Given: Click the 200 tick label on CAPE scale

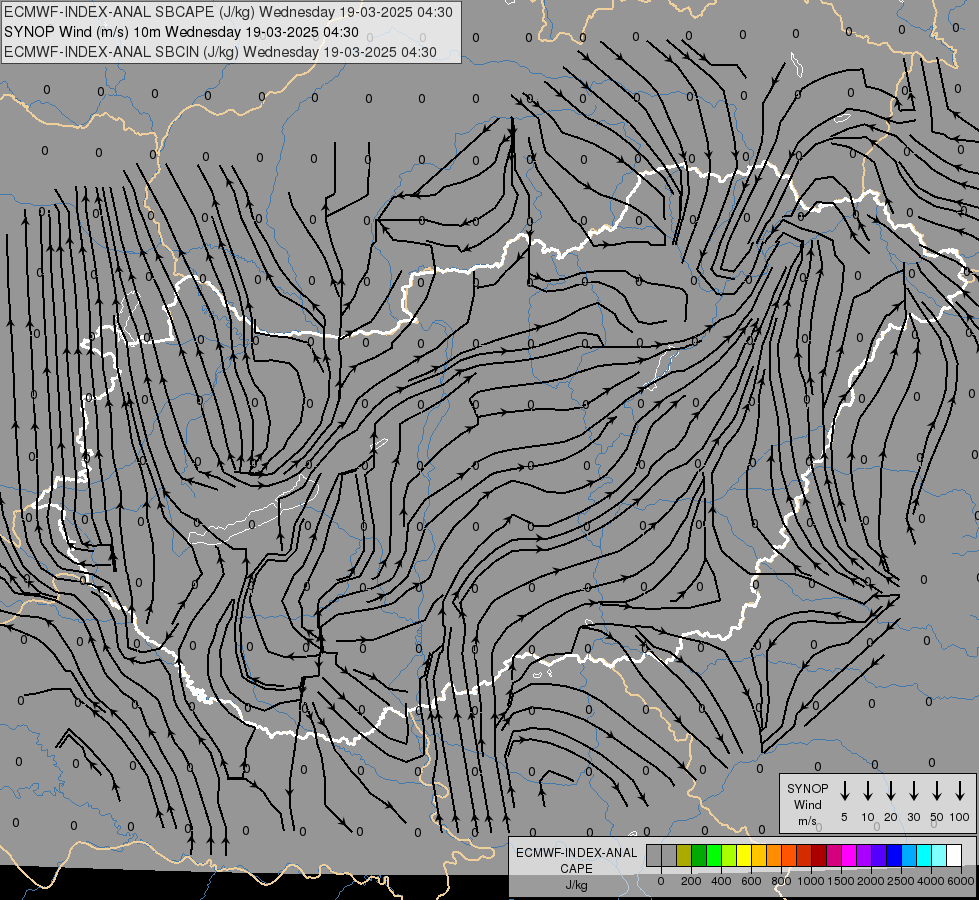Looking at the screenshot, I should (691, 881).
